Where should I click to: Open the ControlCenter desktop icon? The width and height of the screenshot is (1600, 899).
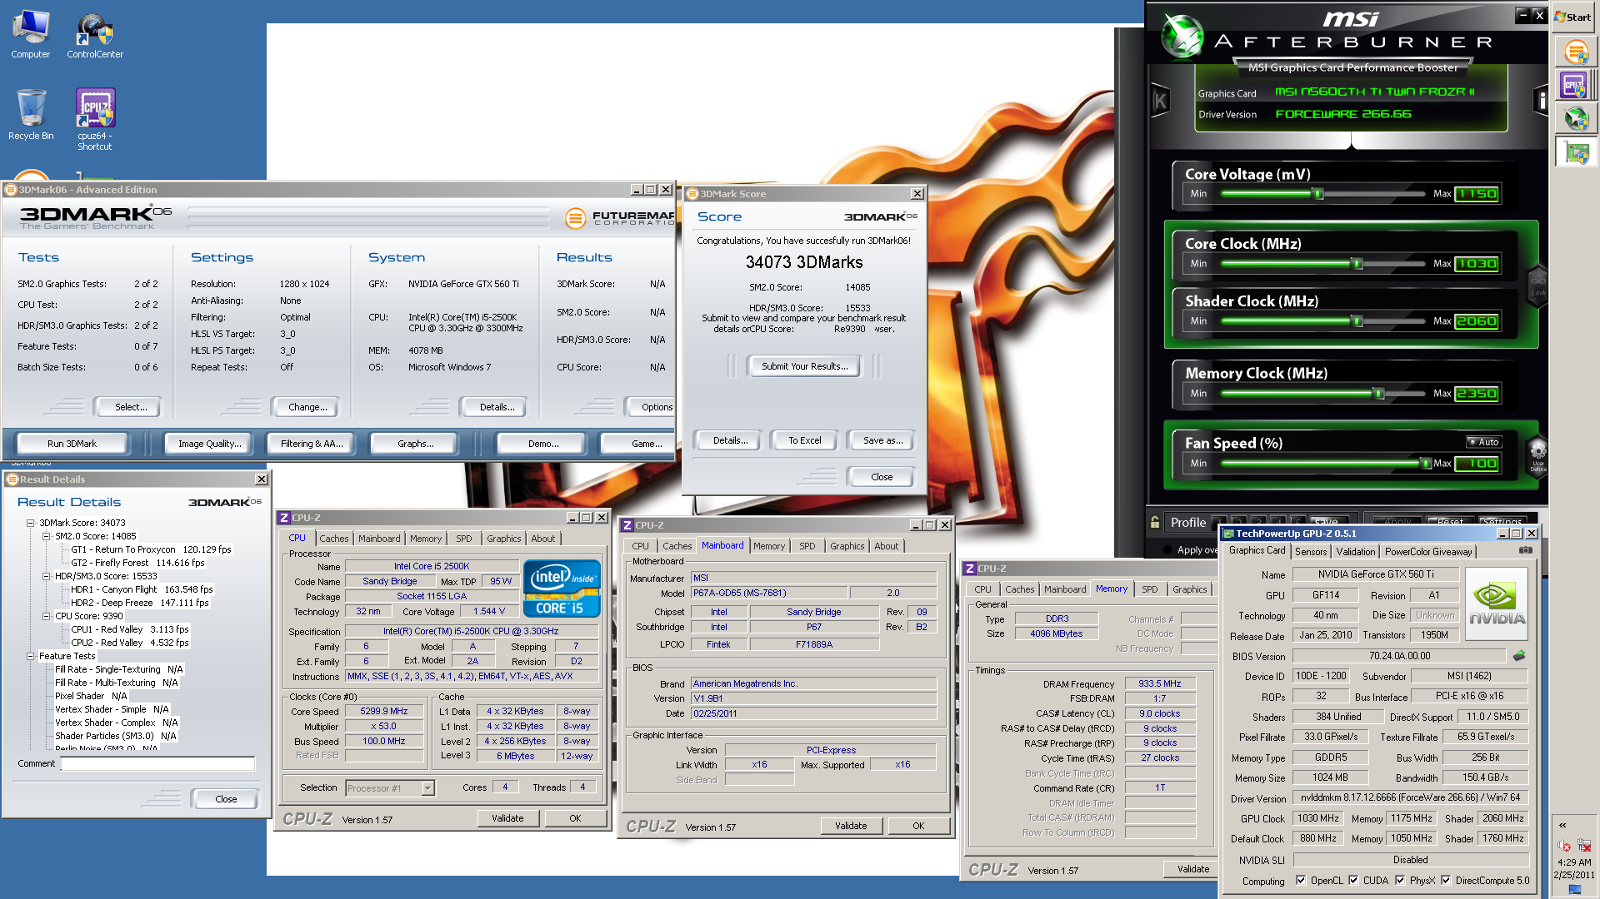coord(95,35)
